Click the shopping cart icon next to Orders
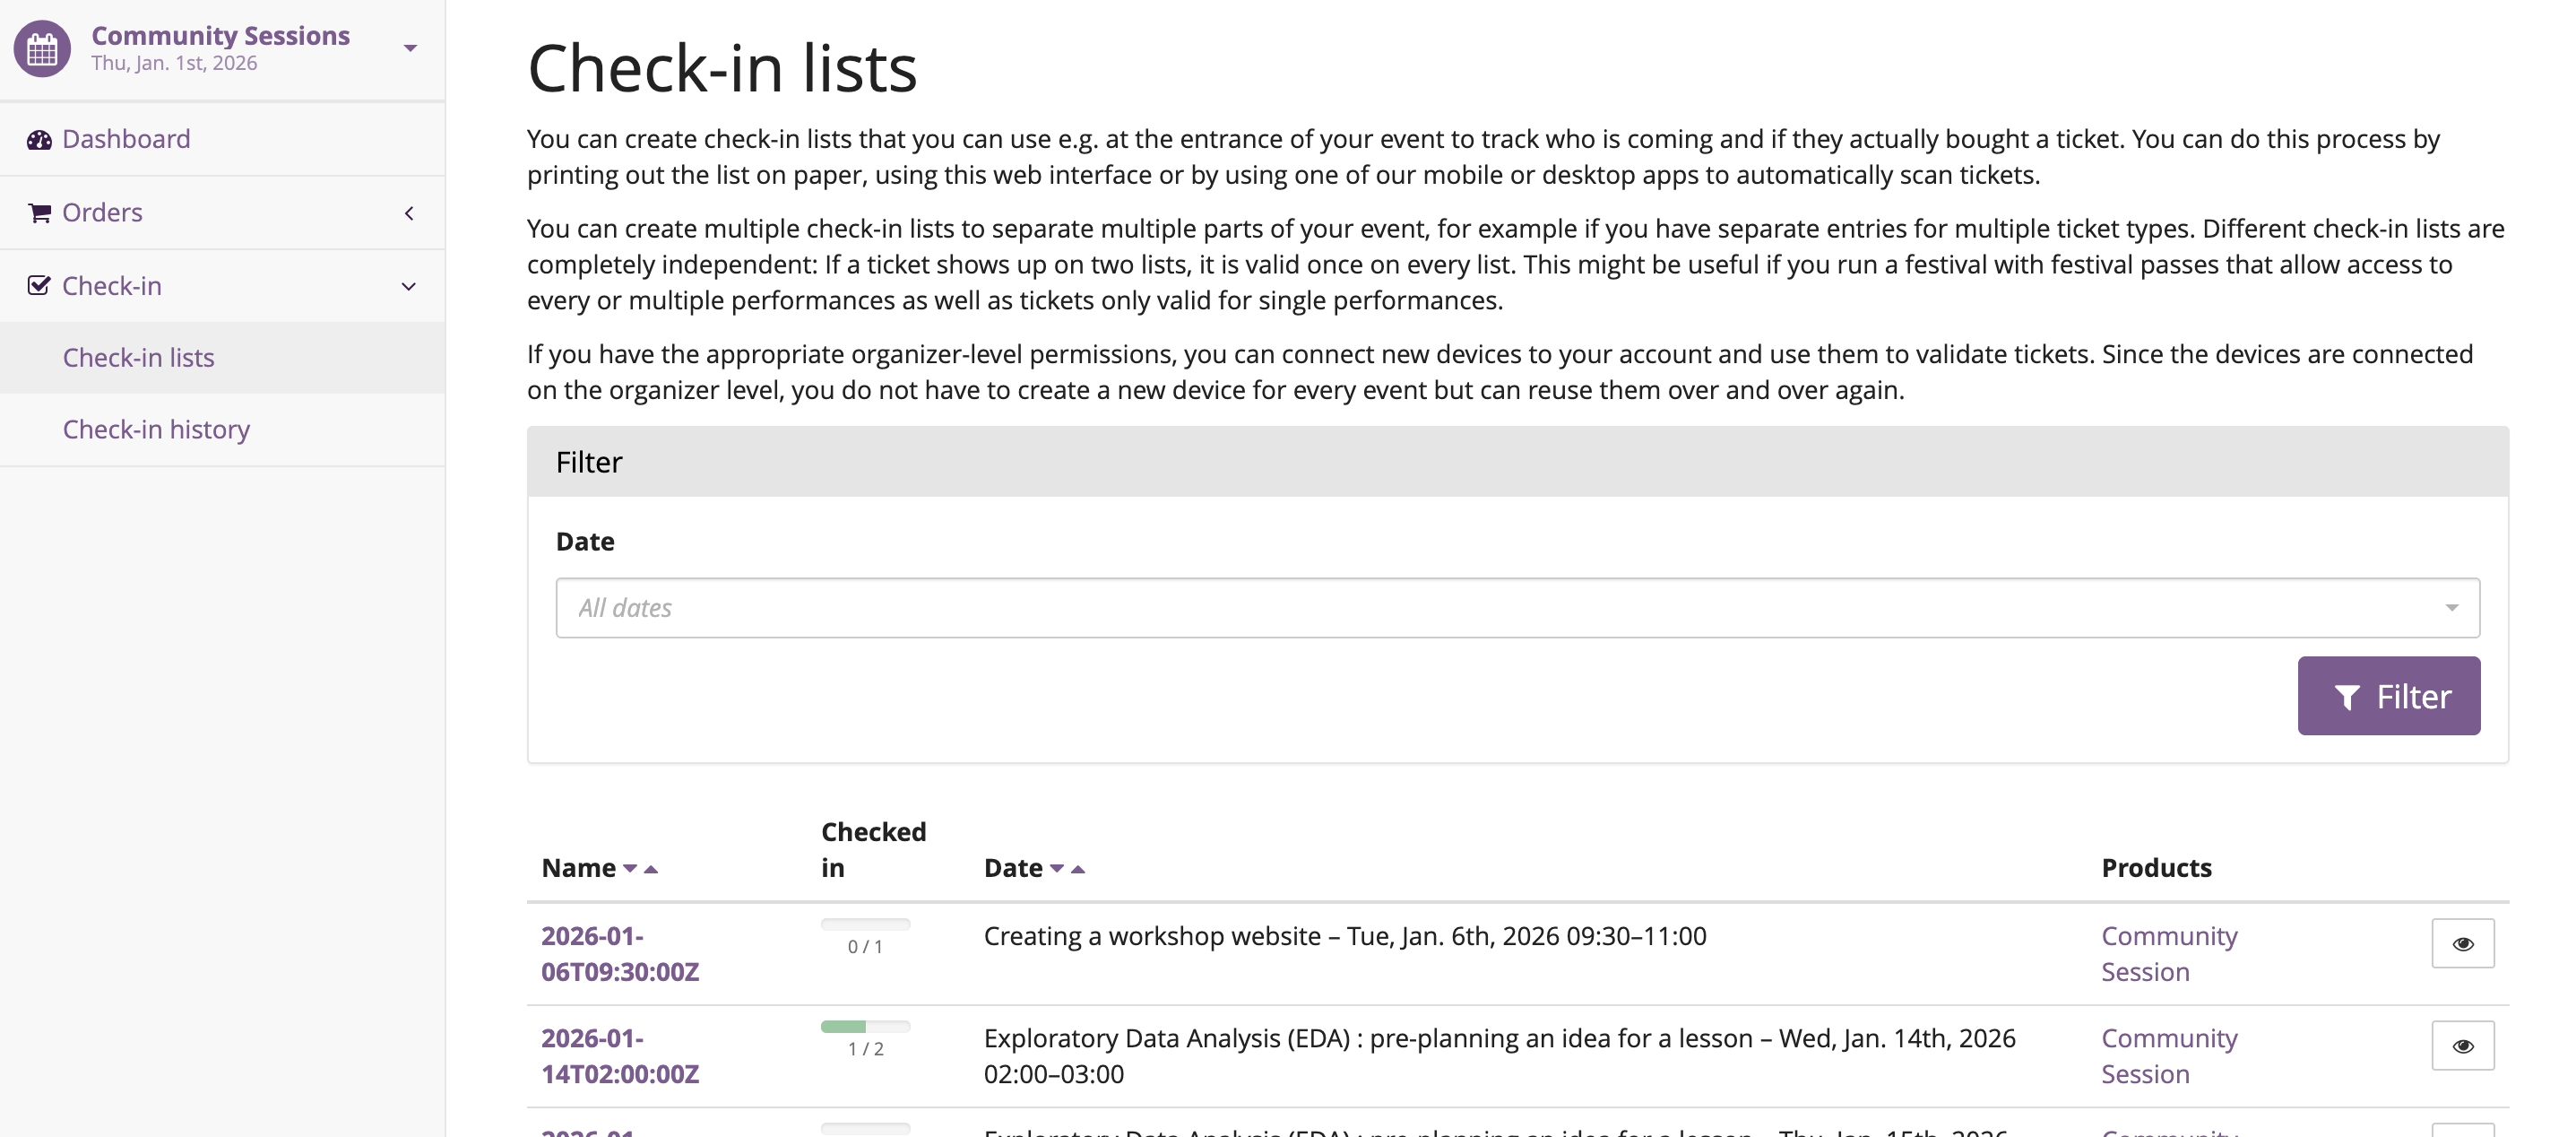 coord(39,212)
